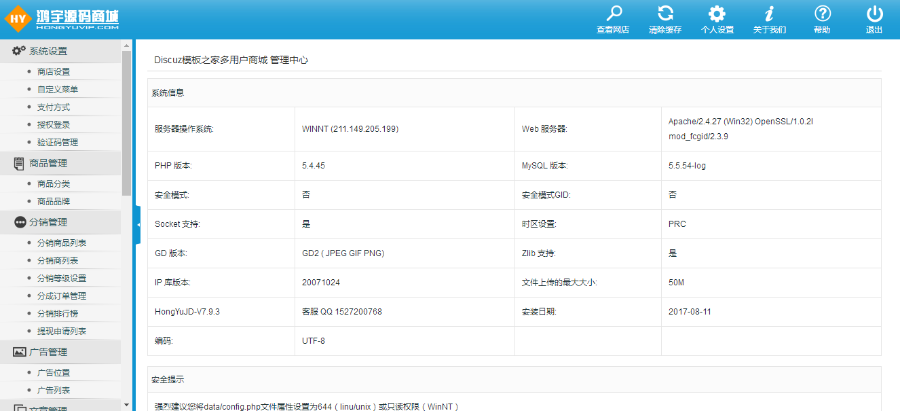Click install date 2017-08-11

(688, 312)
